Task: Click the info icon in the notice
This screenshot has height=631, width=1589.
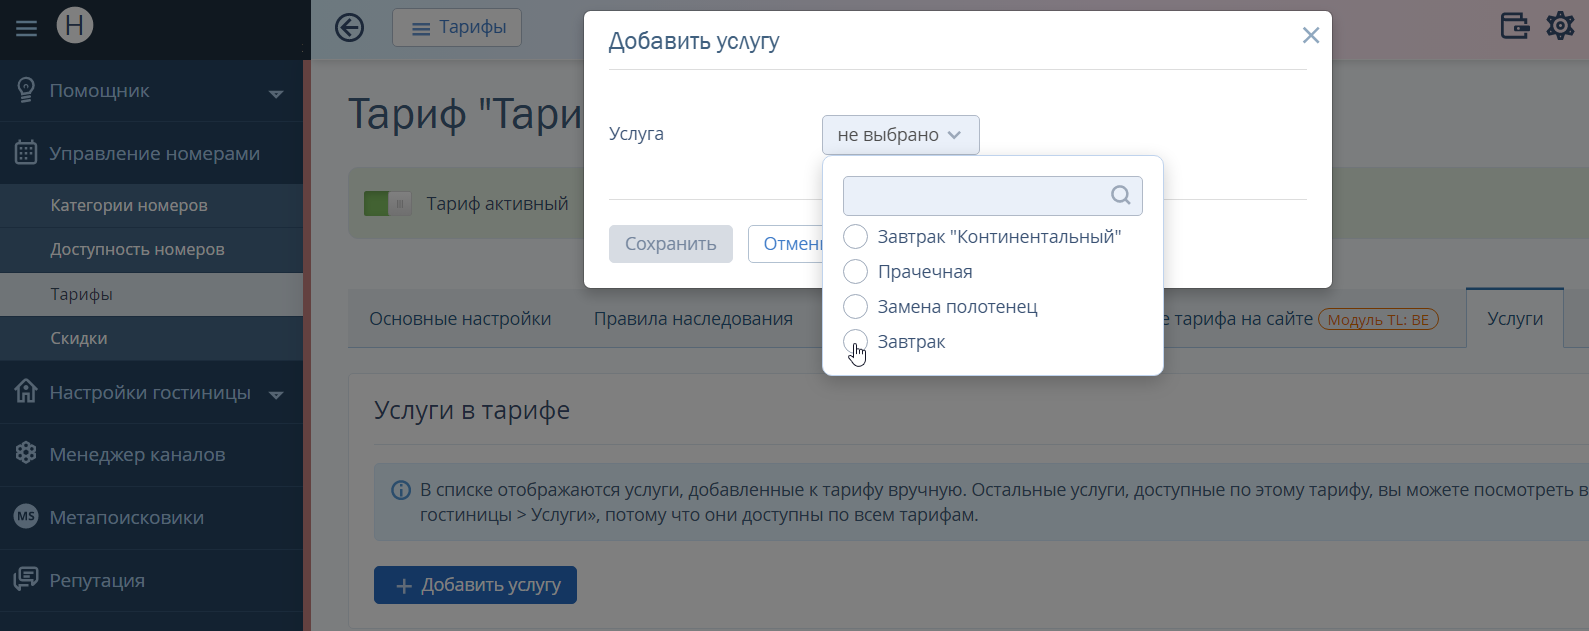Action: coord(401,490)
